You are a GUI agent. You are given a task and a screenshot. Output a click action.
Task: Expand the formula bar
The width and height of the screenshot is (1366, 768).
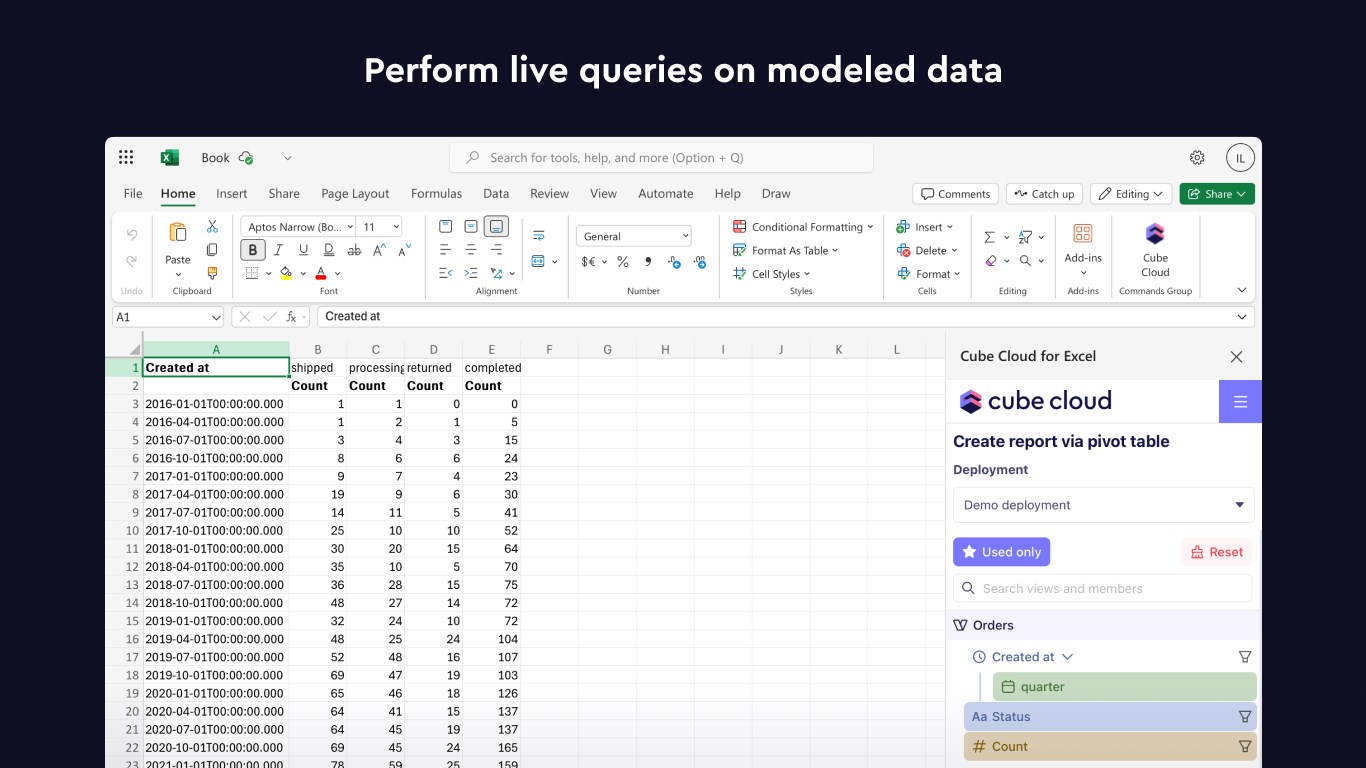click(1242, 317)
